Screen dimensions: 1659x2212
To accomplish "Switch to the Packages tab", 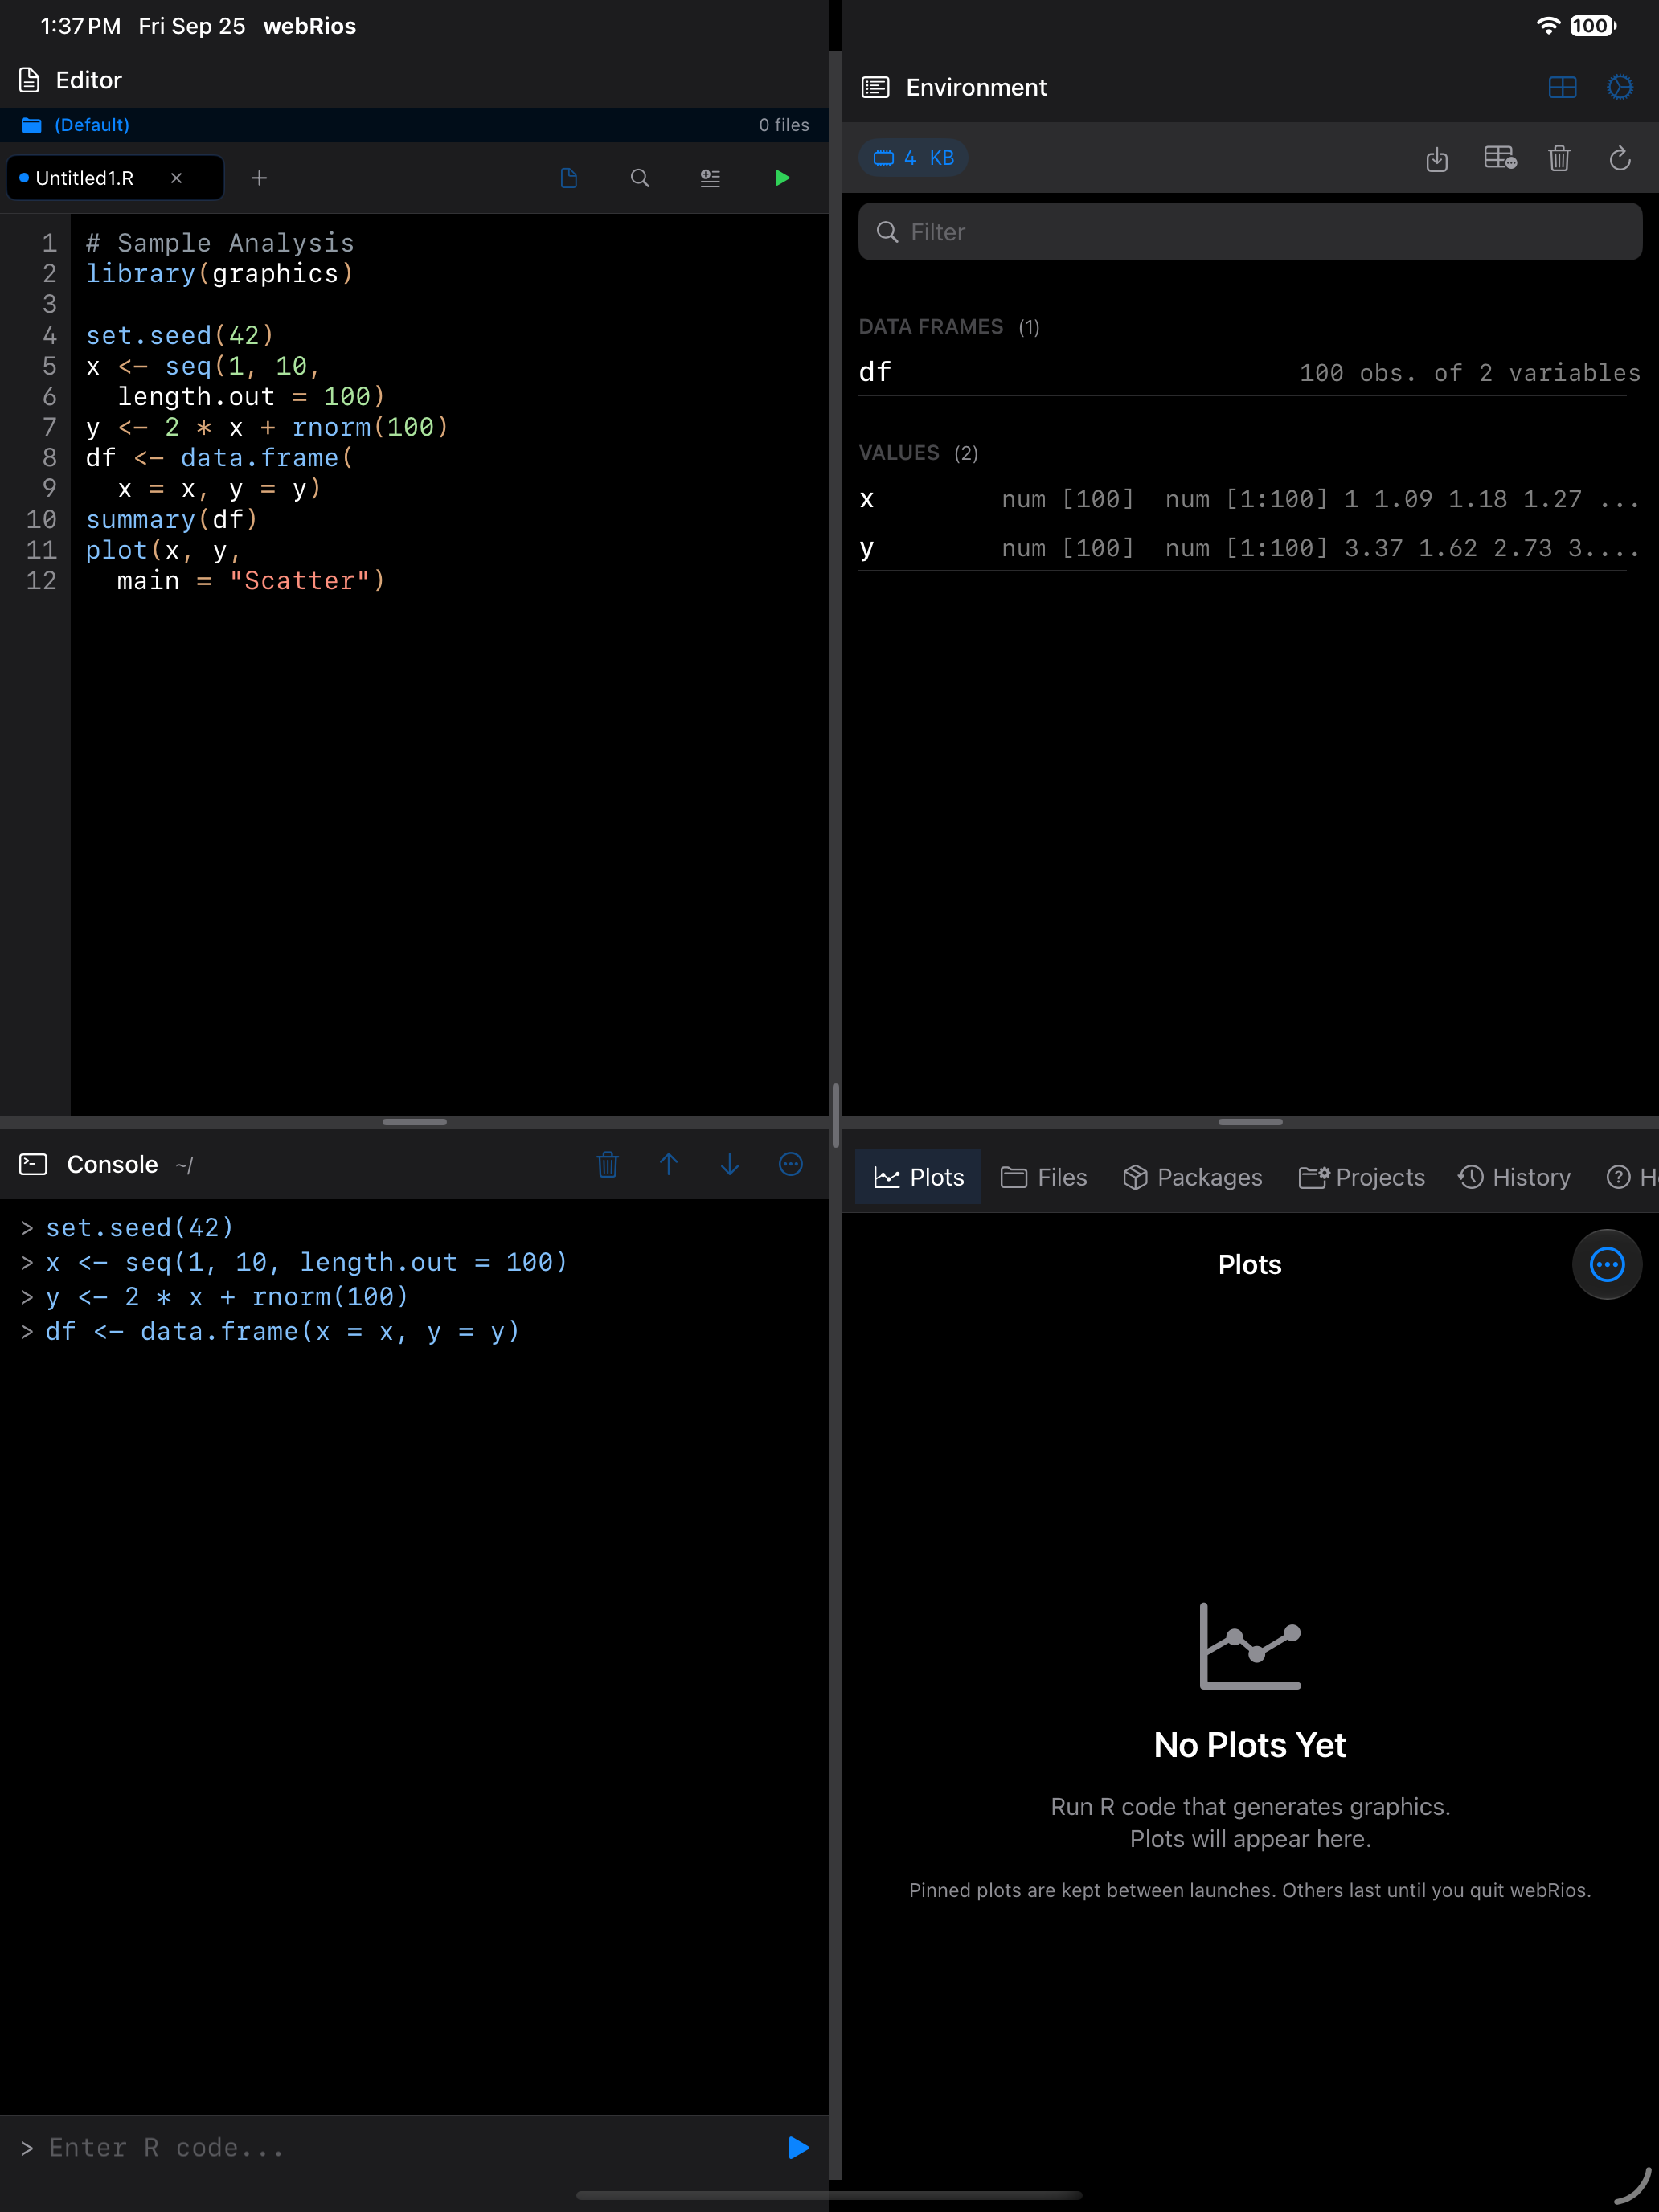I will pyautogui.click(x=1192, y=1177).
